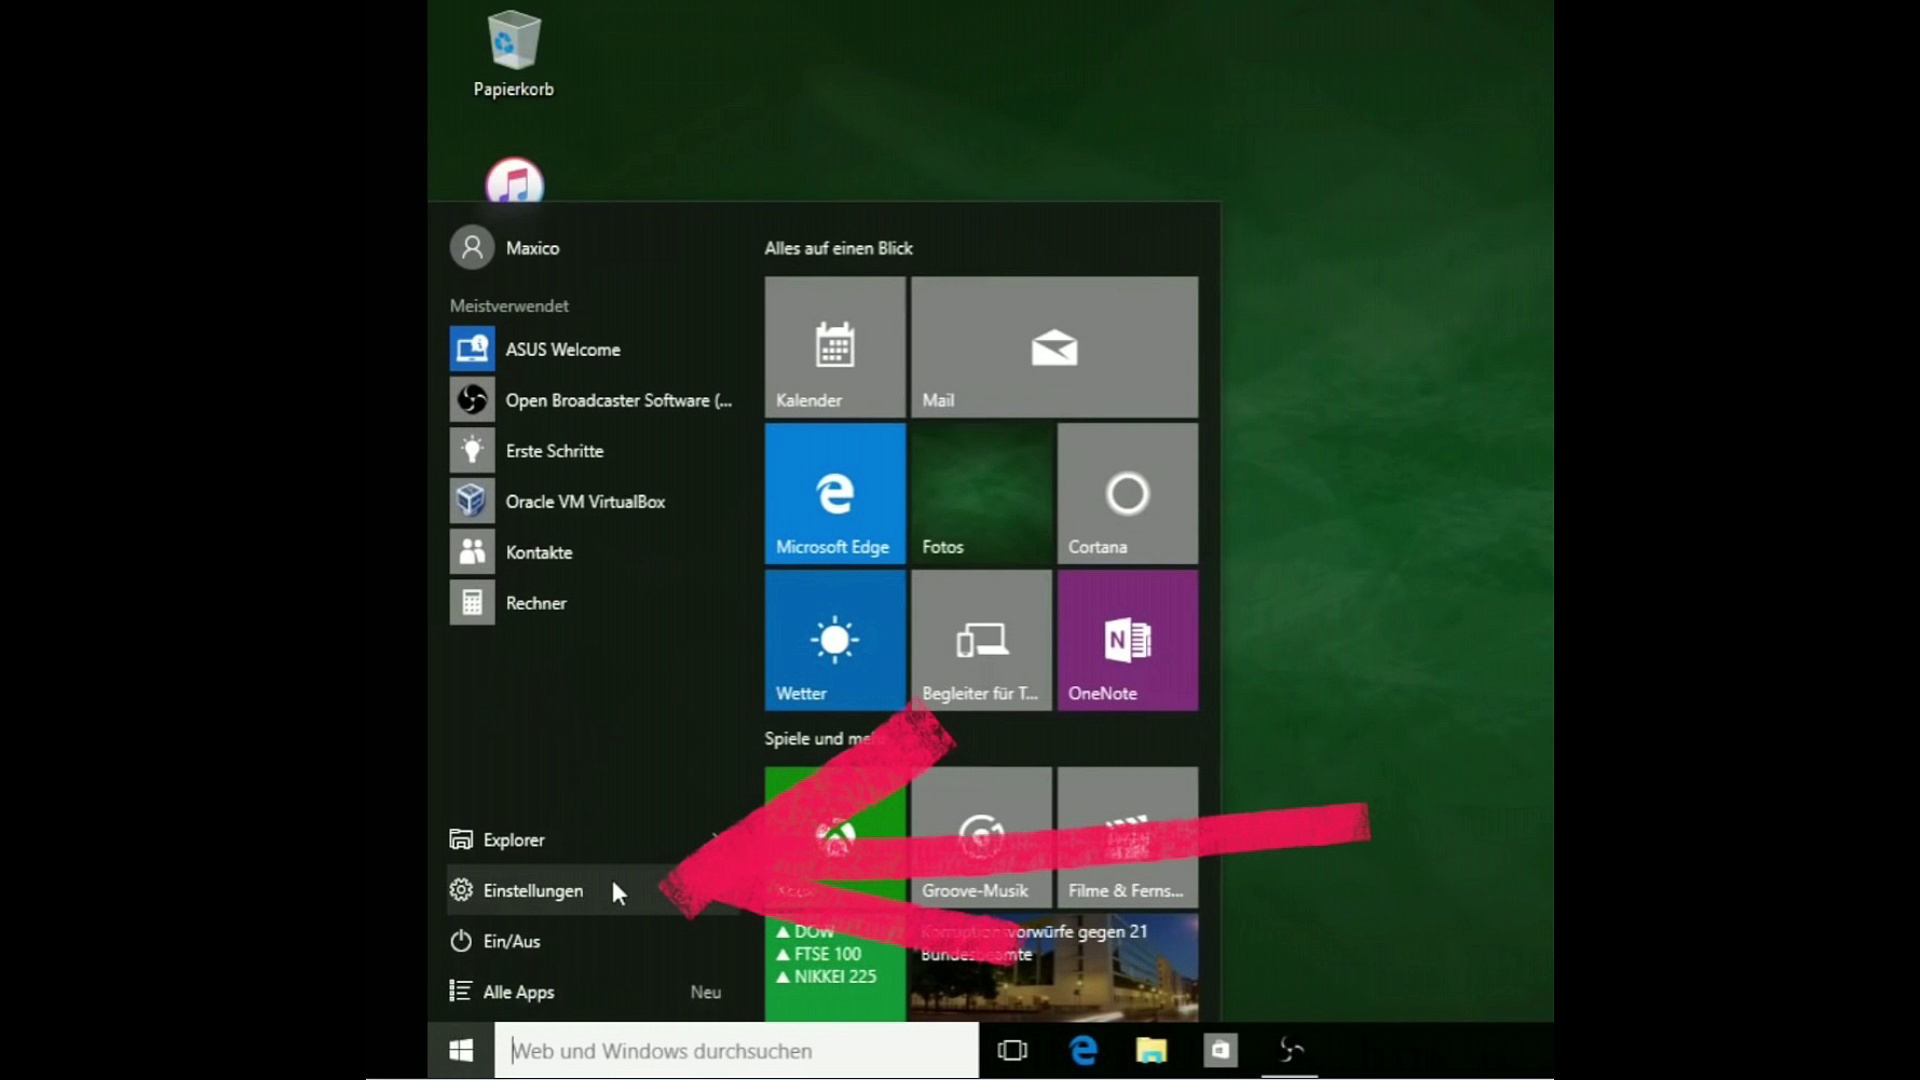Open the Rechner calculator app
This screenshot has height=1080, width=1920.
pyautogui.click(x=535, y=603)
